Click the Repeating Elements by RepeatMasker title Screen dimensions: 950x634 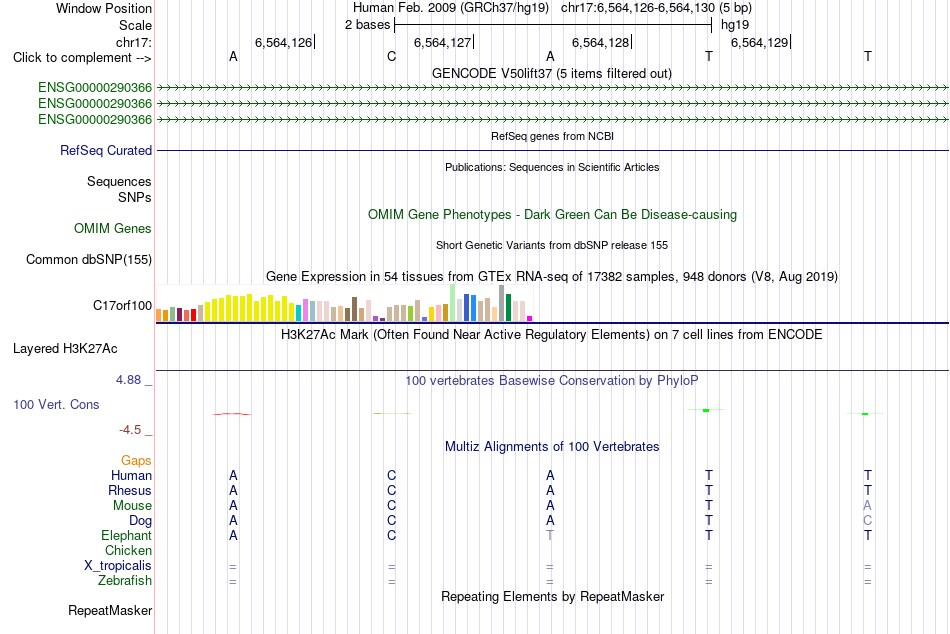tap(552, 597)
